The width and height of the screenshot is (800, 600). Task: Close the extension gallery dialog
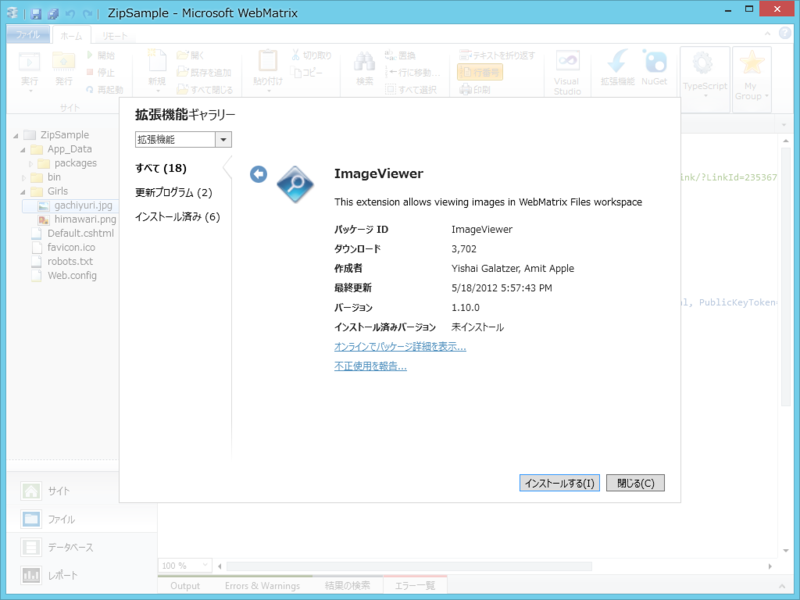635,483
